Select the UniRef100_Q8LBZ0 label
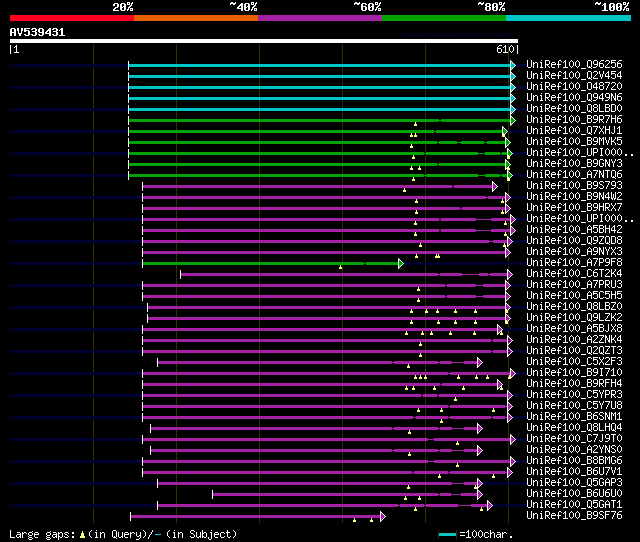The width and height of the screenshot is (640, 542). 574,307
